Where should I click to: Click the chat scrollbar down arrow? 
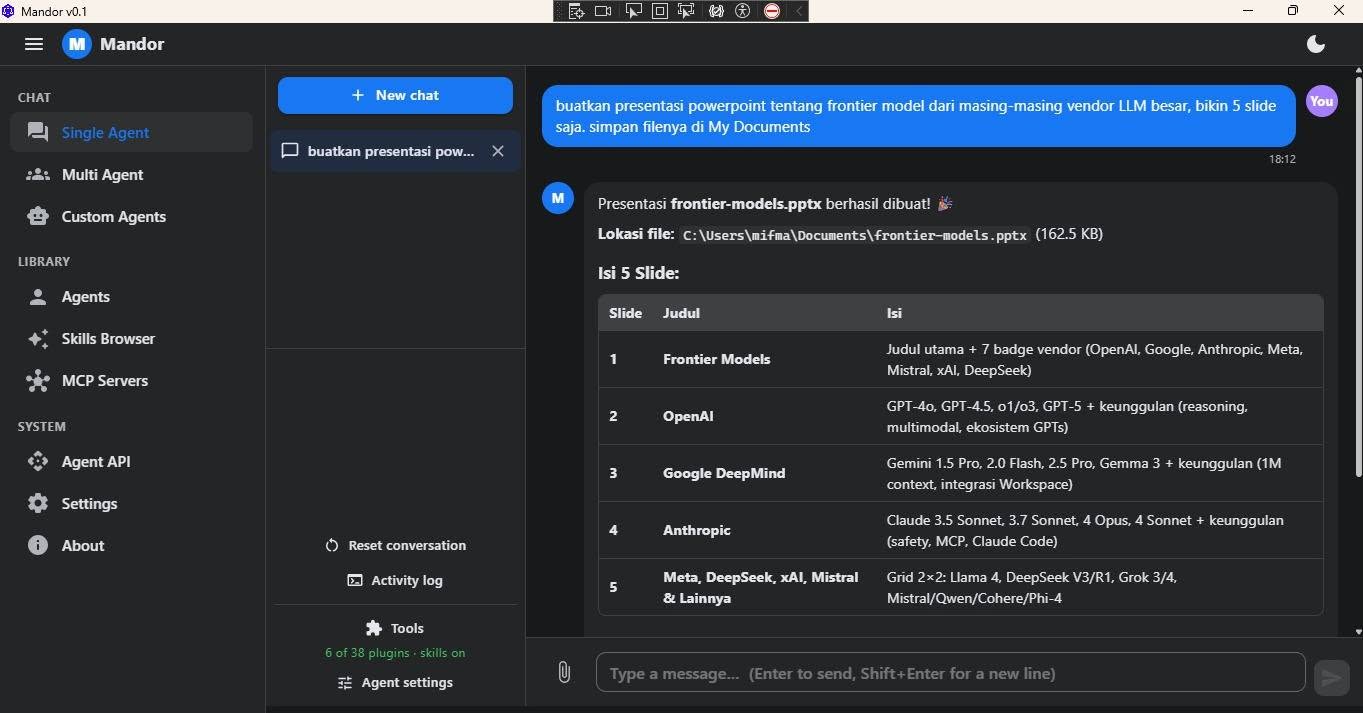(1357, 631)
